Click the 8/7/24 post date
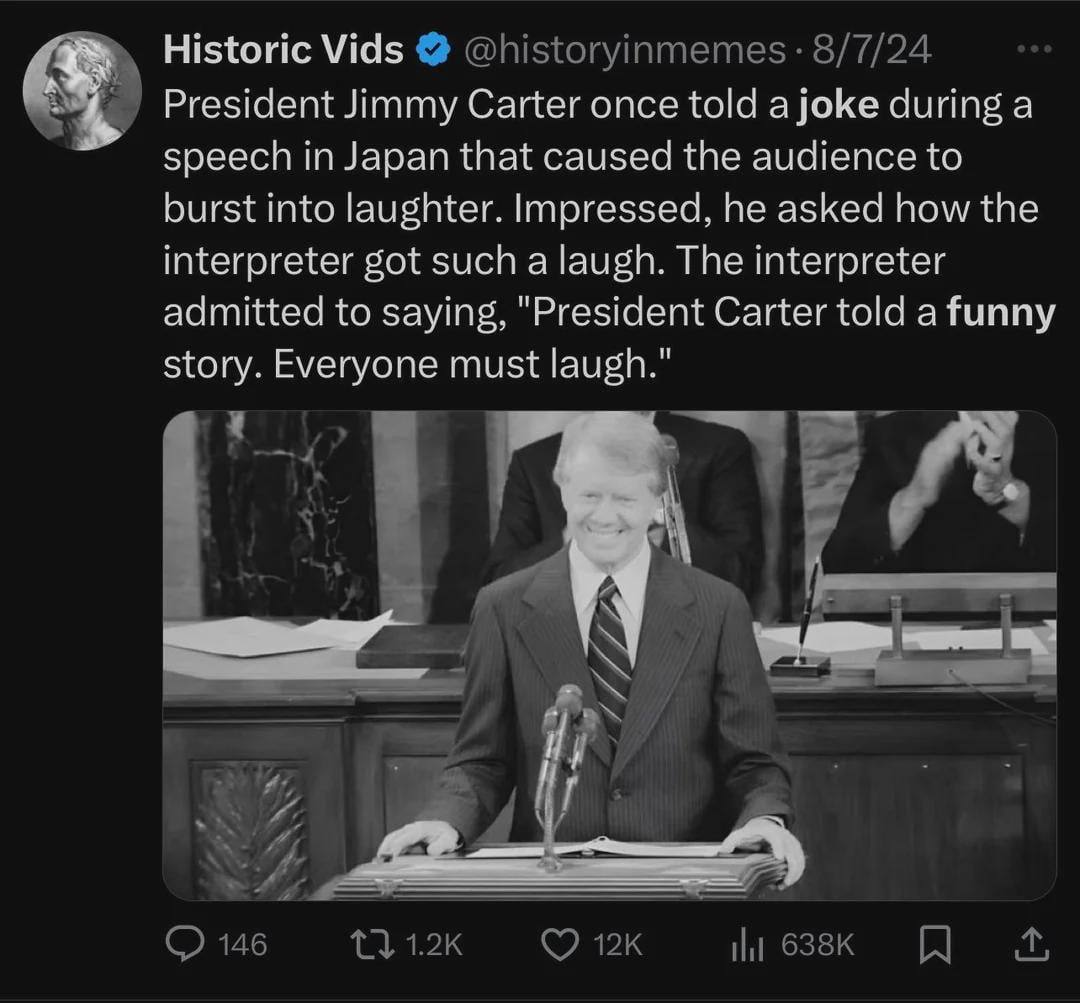The width and height of the screenshot is (1080, 1003). click(x=871, y=50)
